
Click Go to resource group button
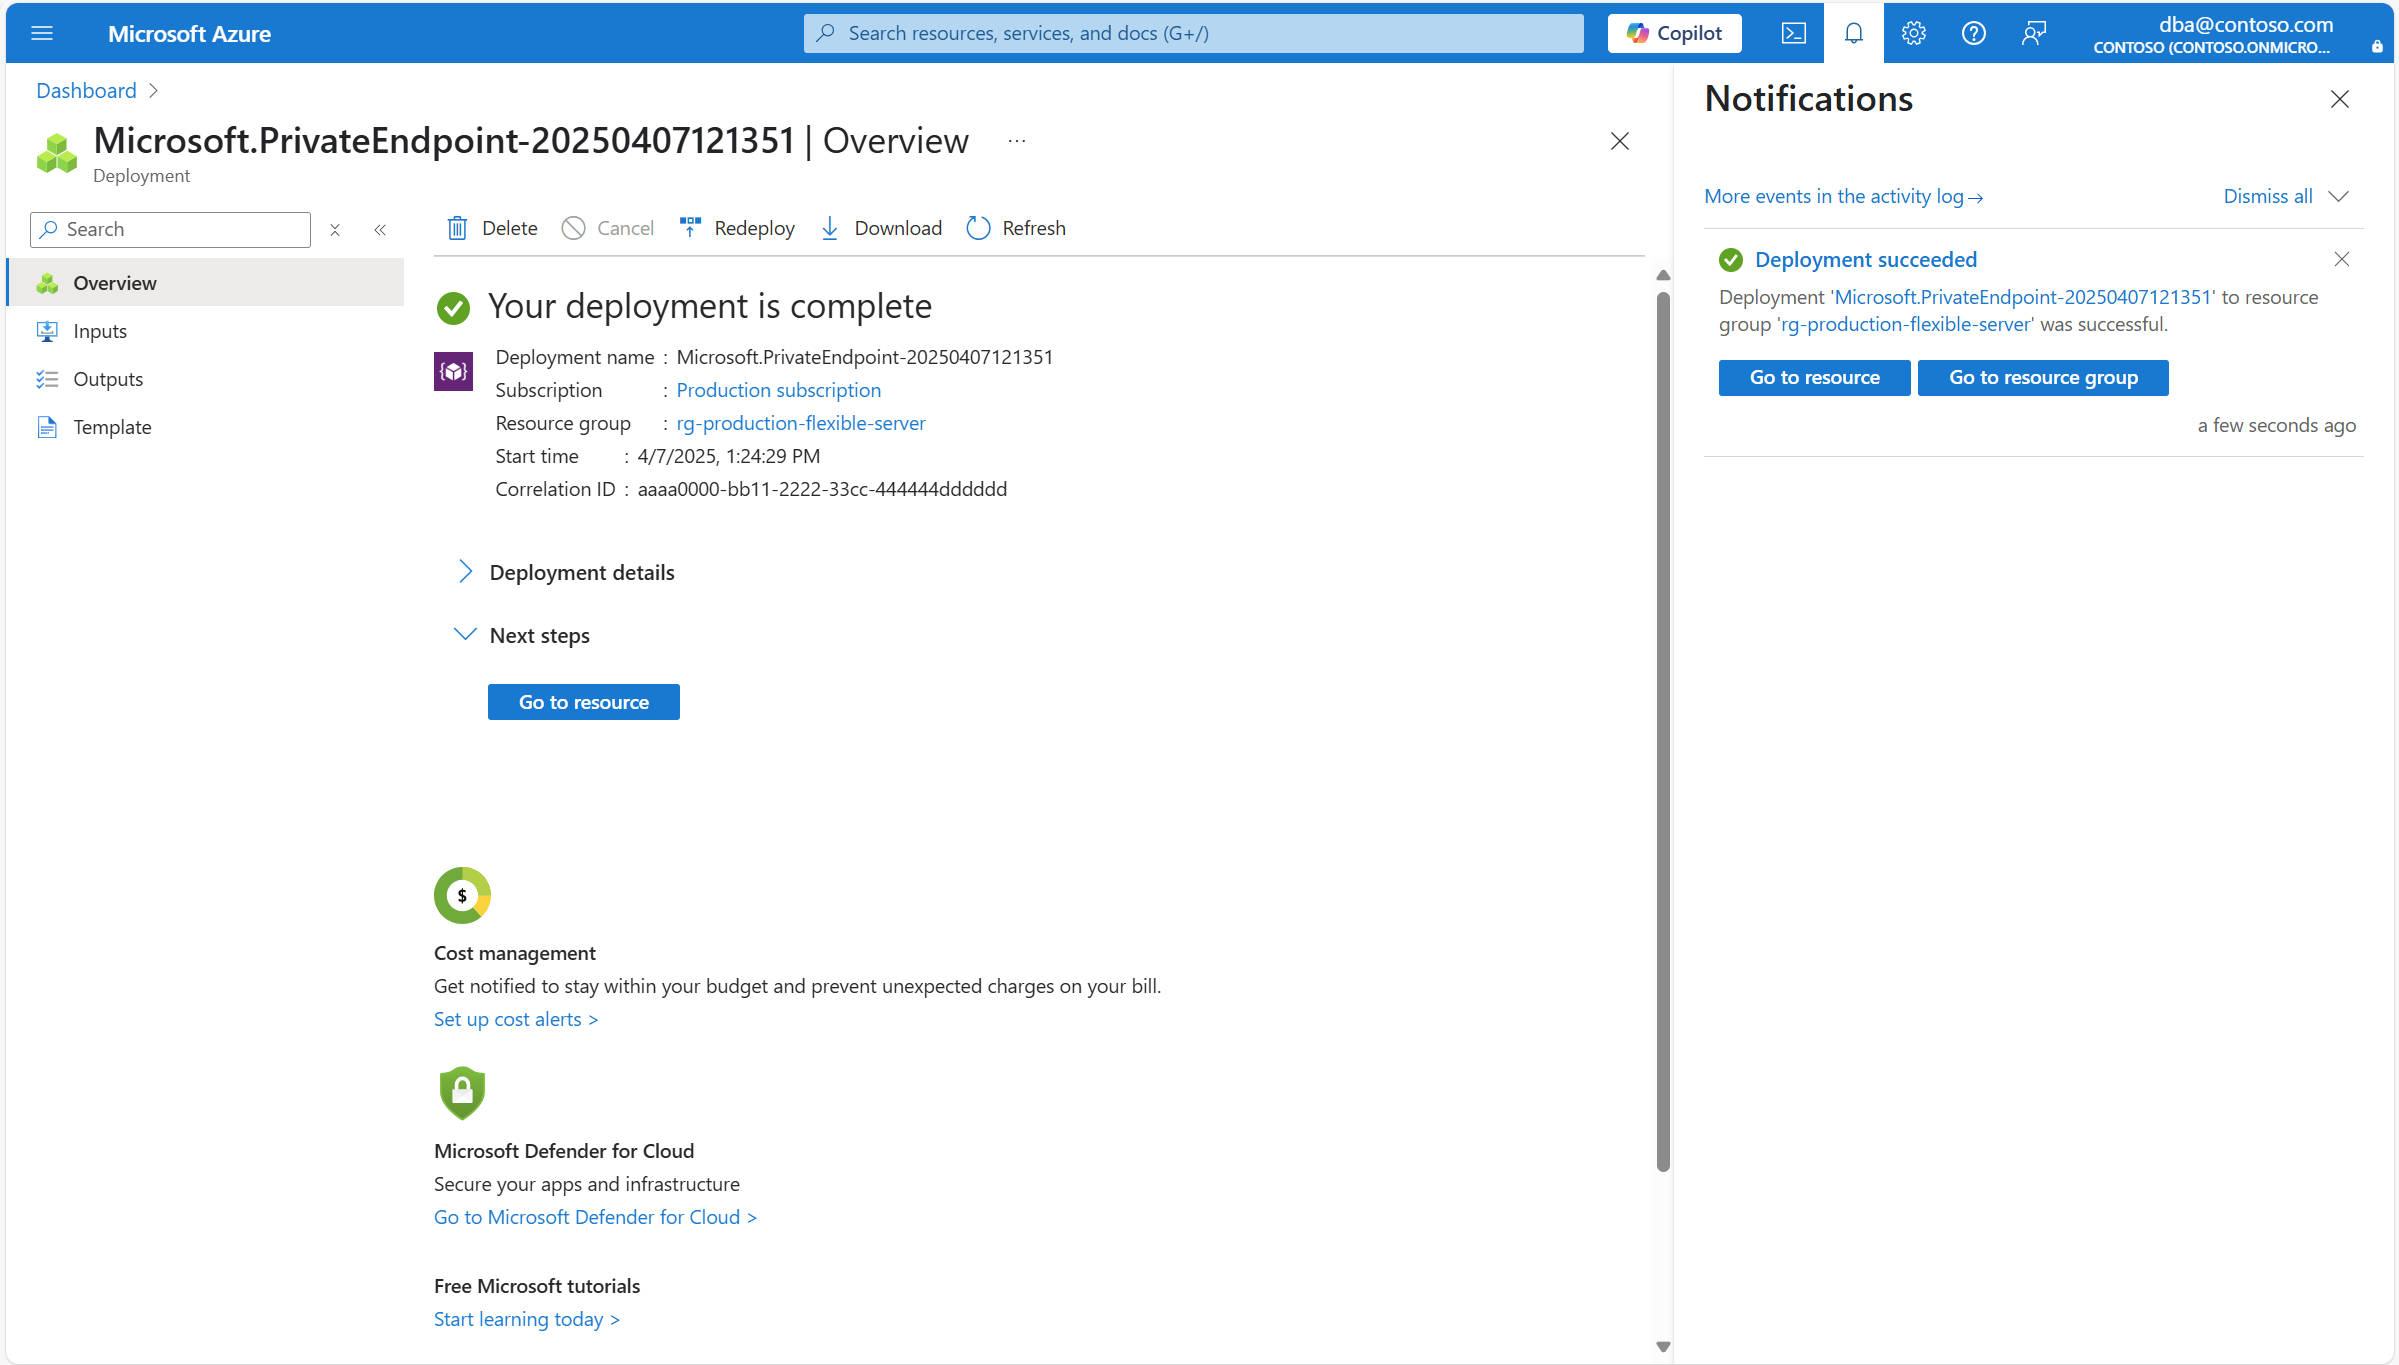tap(2042, 377)
